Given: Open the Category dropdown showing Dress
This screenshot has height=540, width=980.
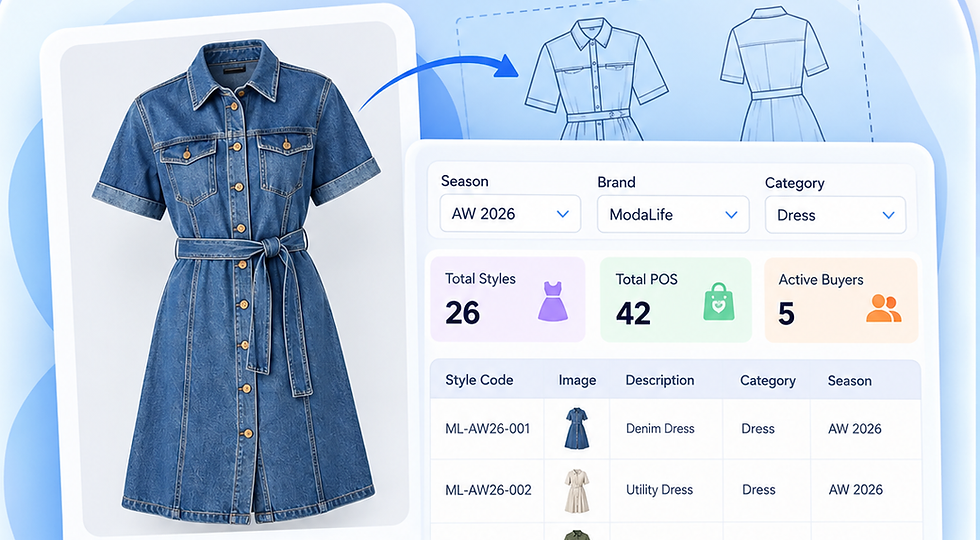Looking at the screenshot, I should pyautogui.click(x=836, y=215).
